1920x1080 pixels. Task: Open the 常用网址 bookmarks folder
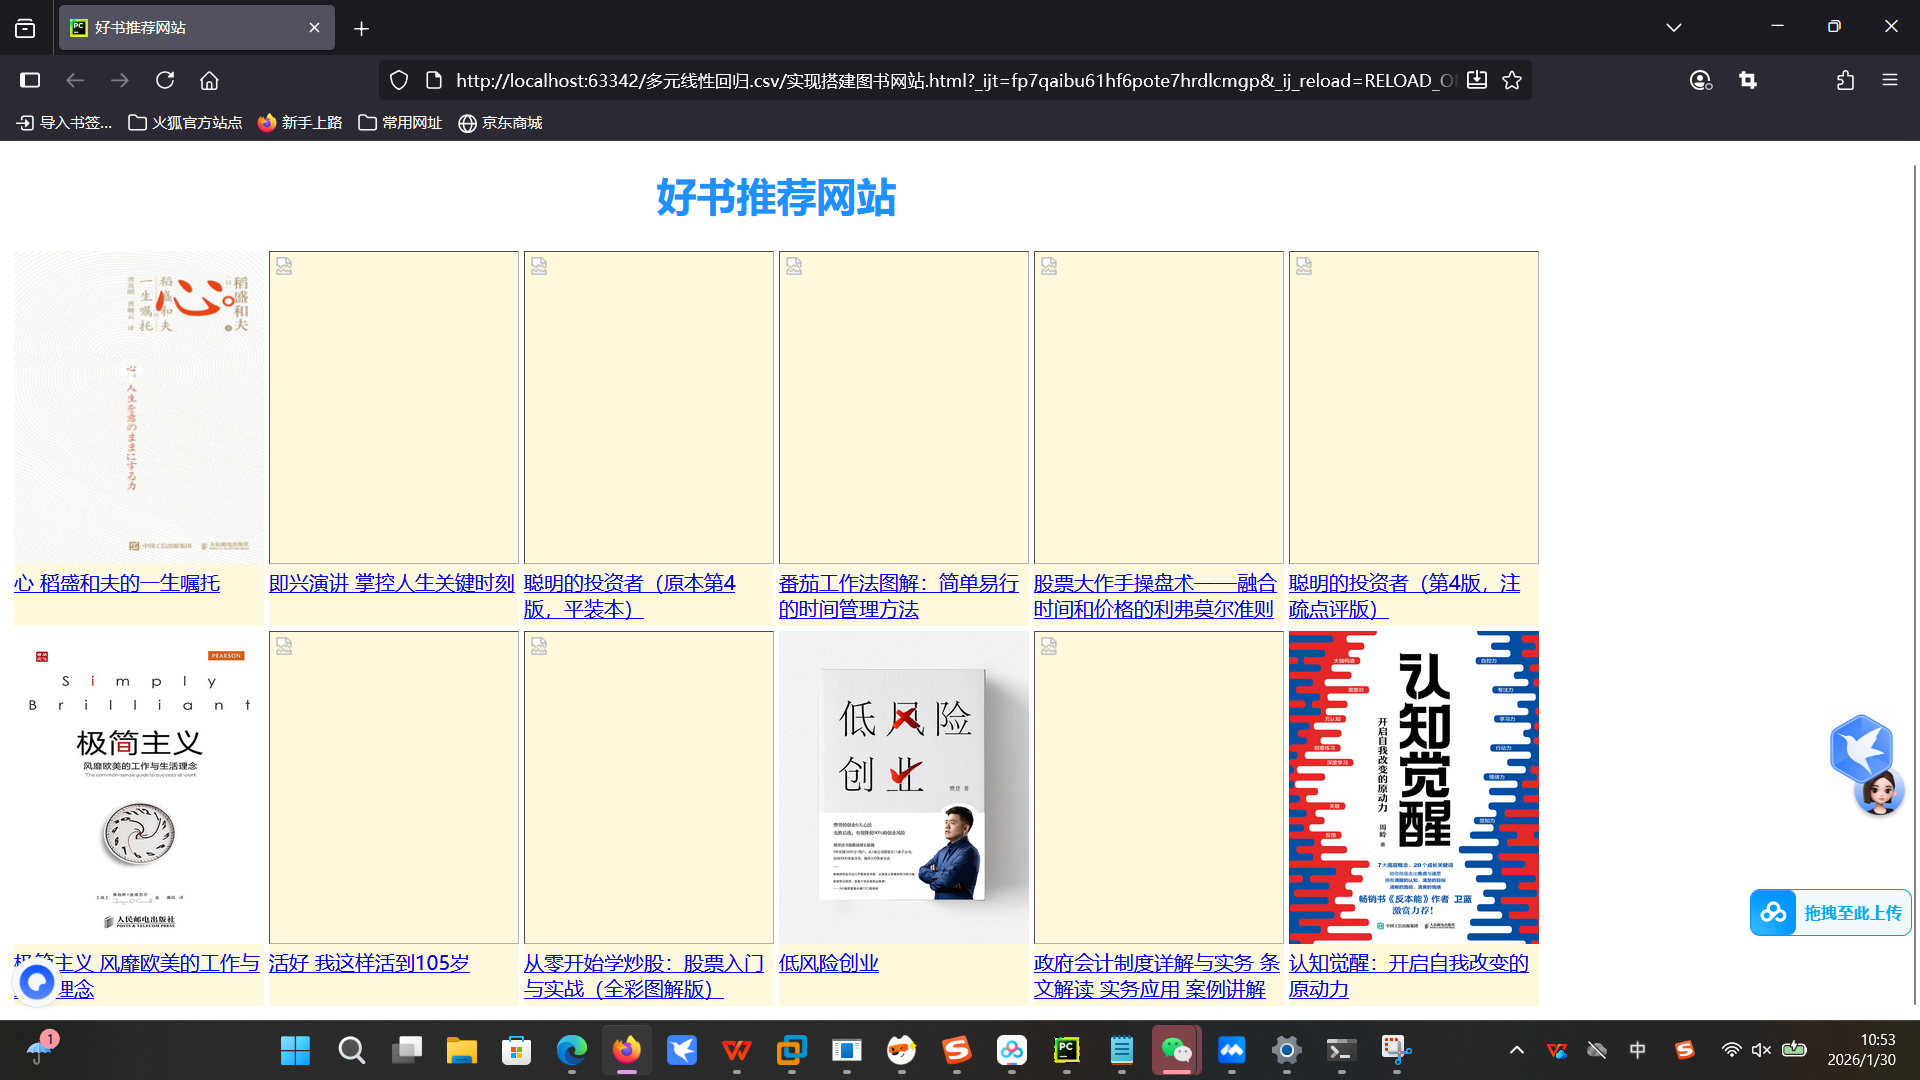click(400, 122)
